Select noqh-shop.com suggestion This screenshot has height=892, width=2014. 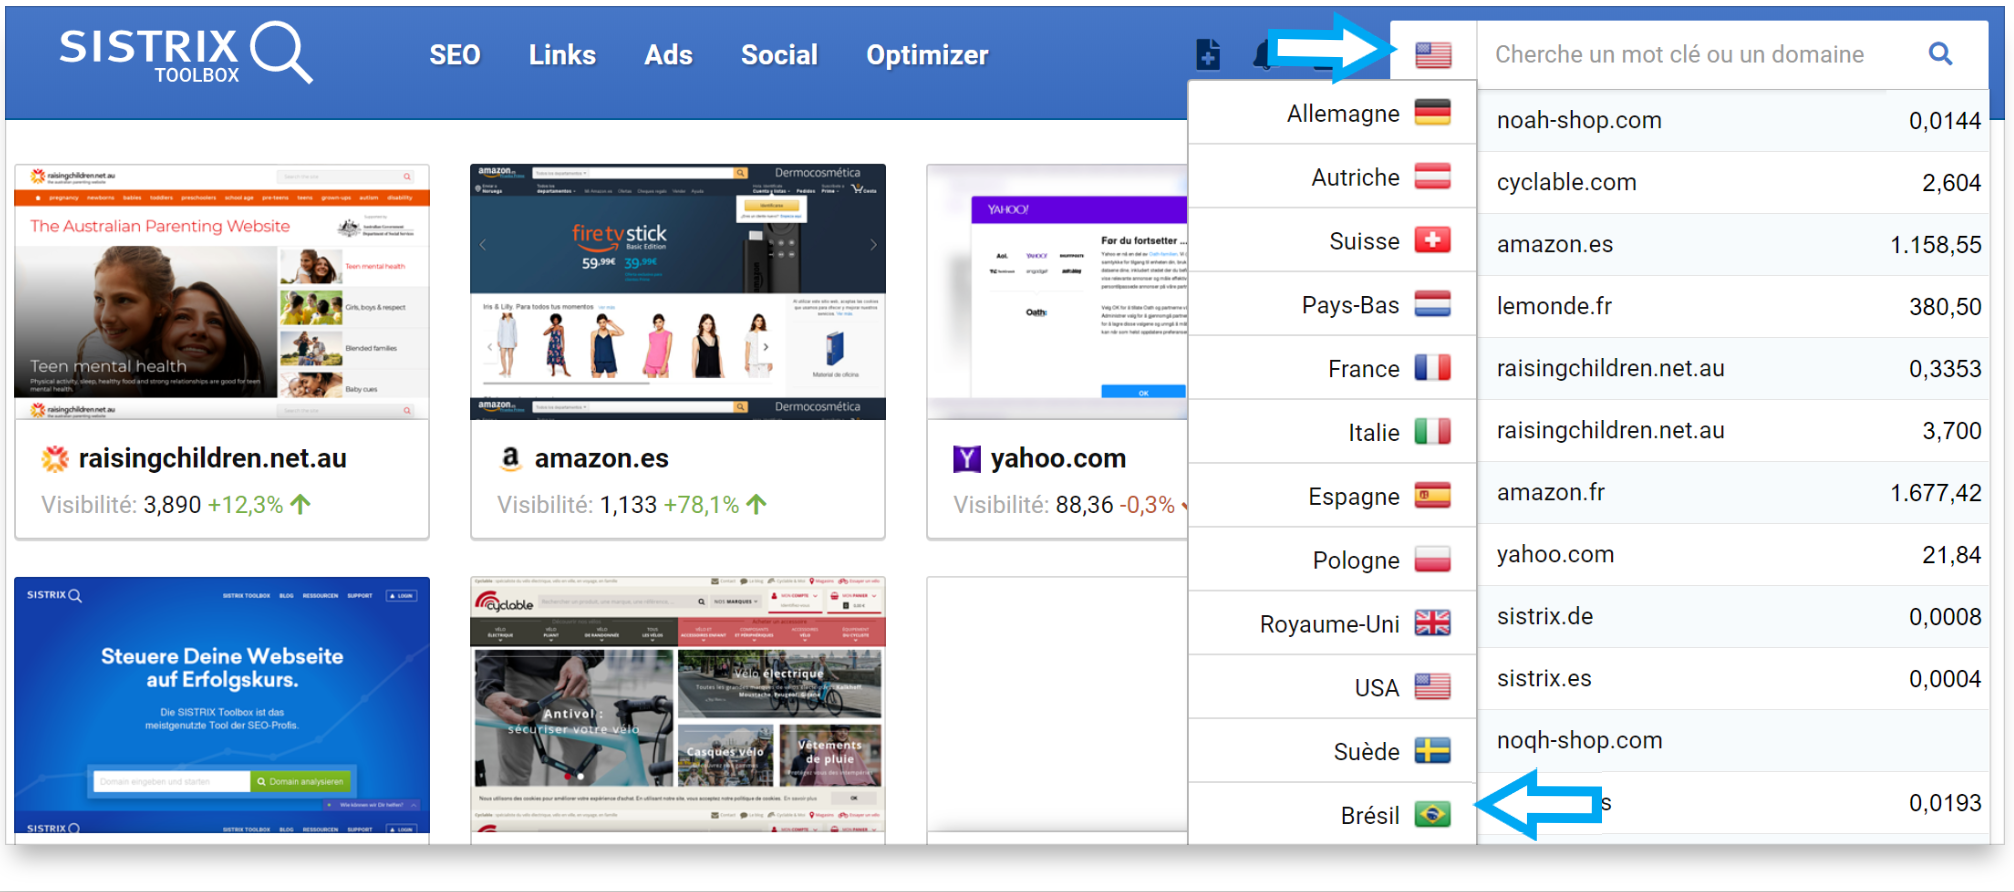tap(1733, 741)
